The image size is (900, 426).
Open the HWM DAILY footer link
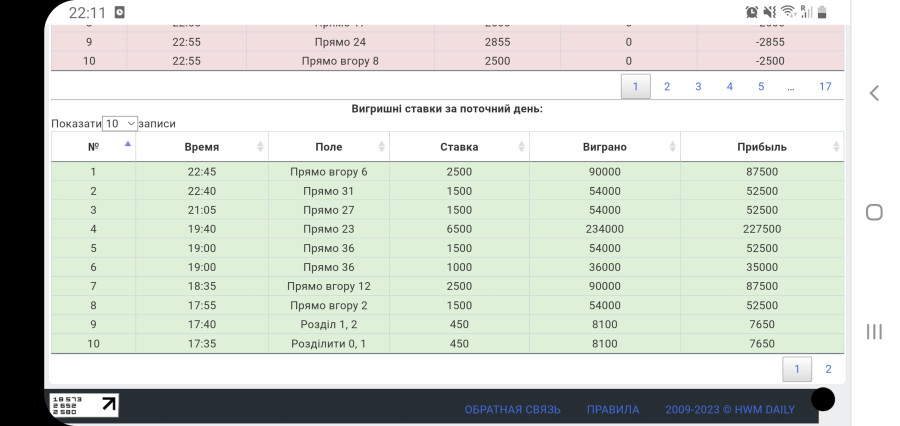(730, 409)
